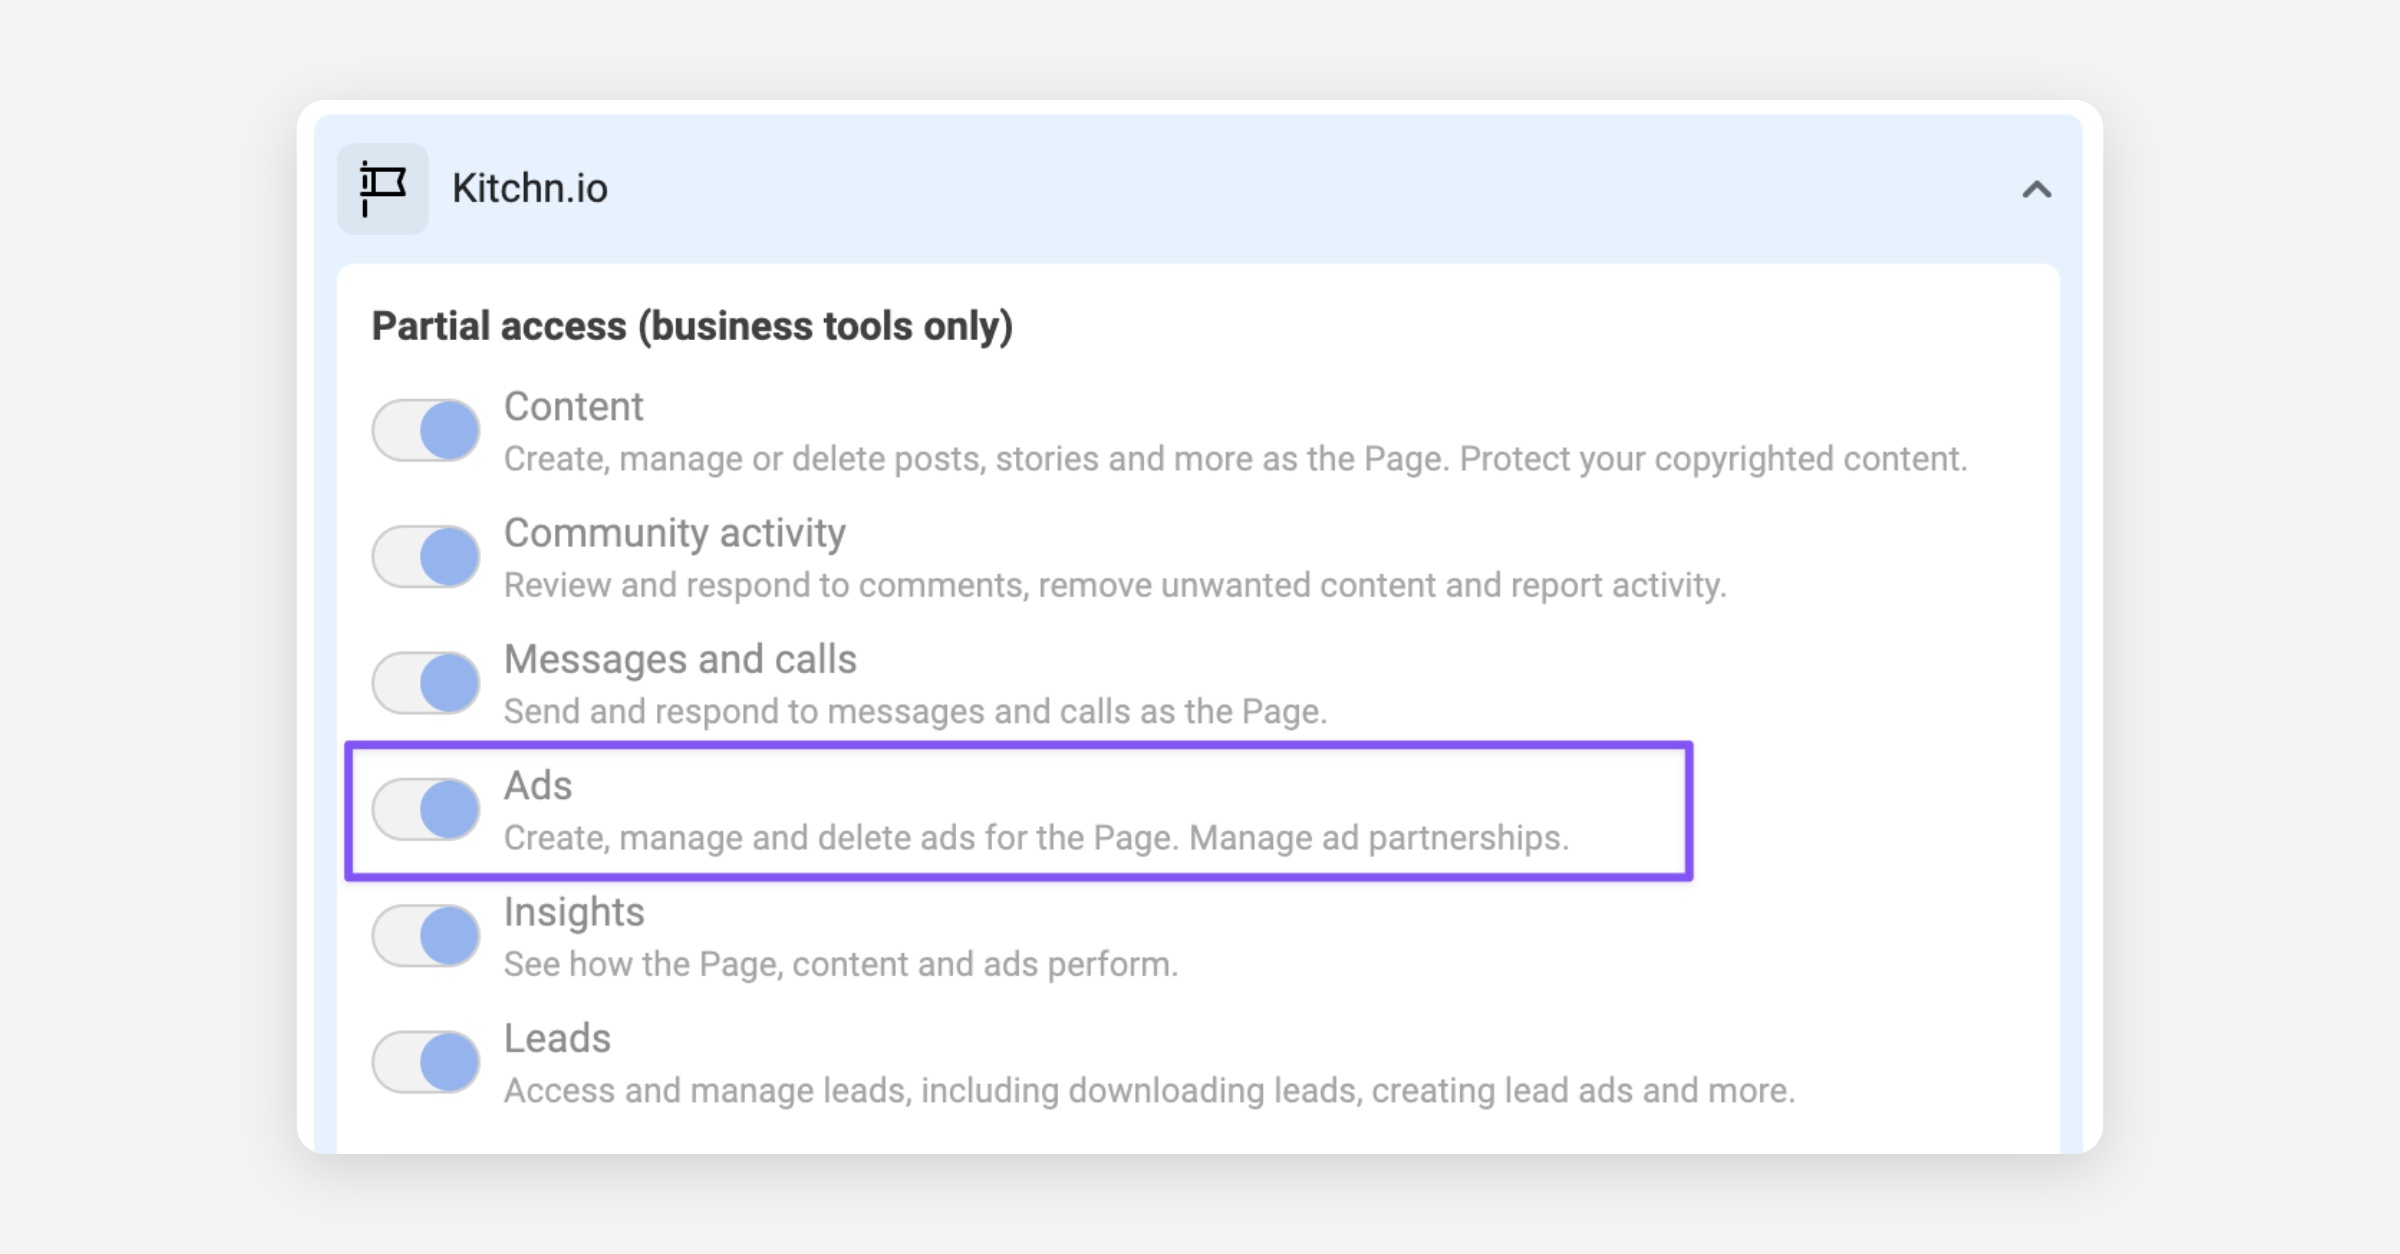Toggle the Content permission switch
The width and height of the screenshot is (2400, 1254).
[426, 431]
